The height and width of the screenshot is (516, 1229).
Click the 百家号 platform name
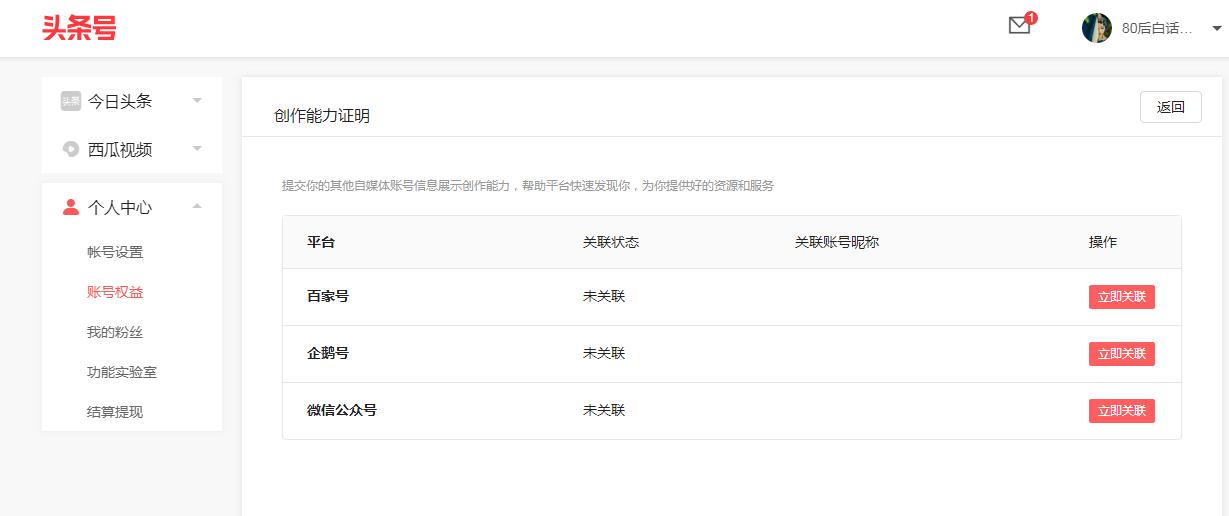(x=328, y=297)
